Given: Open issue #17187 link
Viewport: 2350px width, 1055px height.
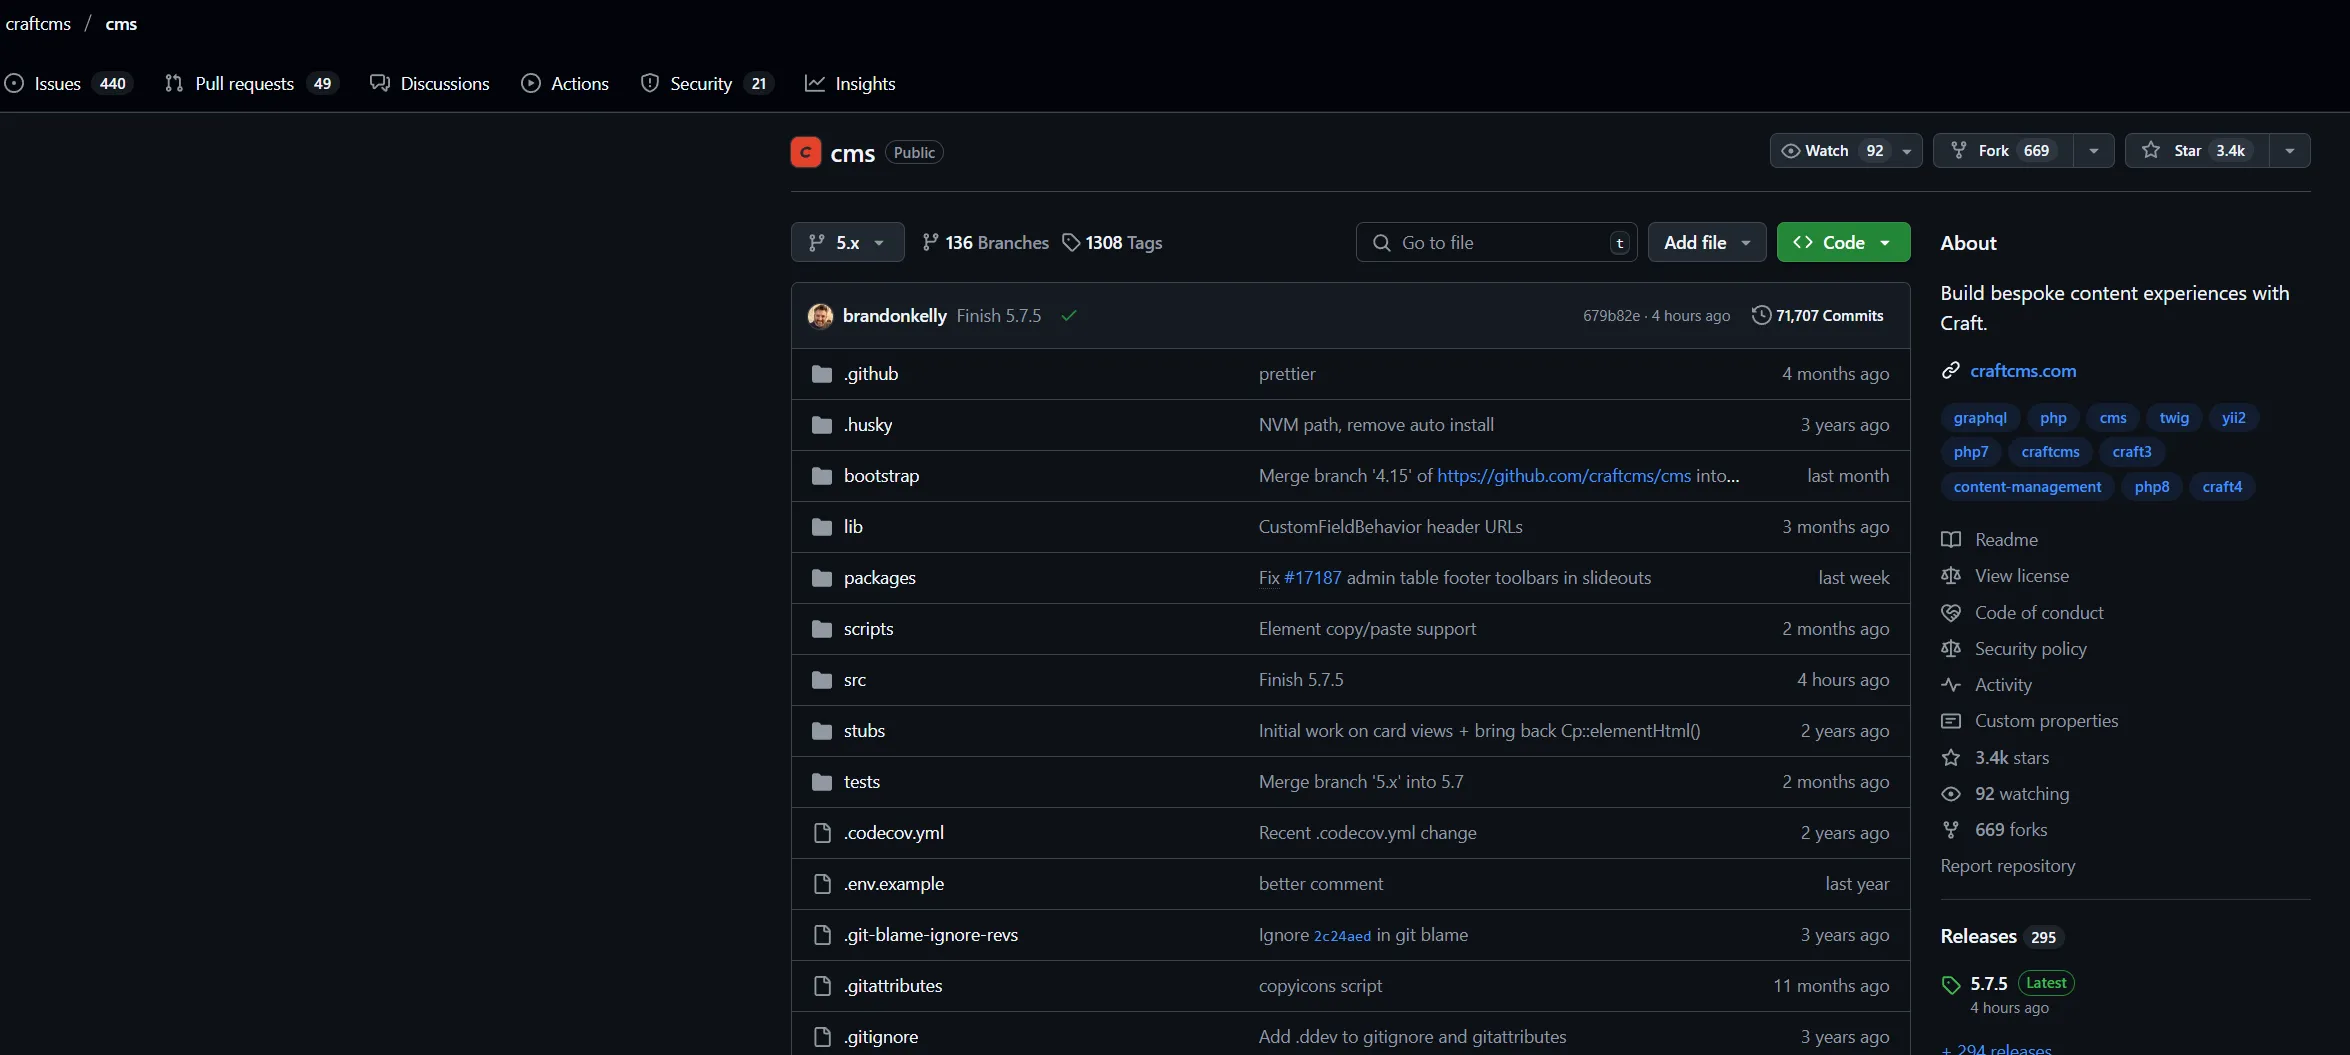Looking at the screenshot, I should point(1312,578).
